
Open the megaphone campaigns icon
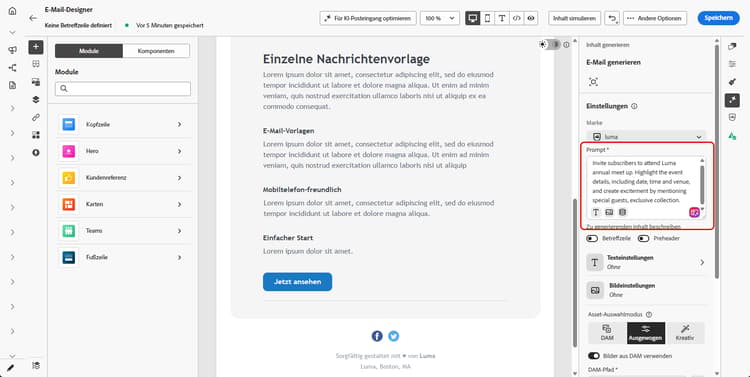pyautogui.click(x=12, y=50)
